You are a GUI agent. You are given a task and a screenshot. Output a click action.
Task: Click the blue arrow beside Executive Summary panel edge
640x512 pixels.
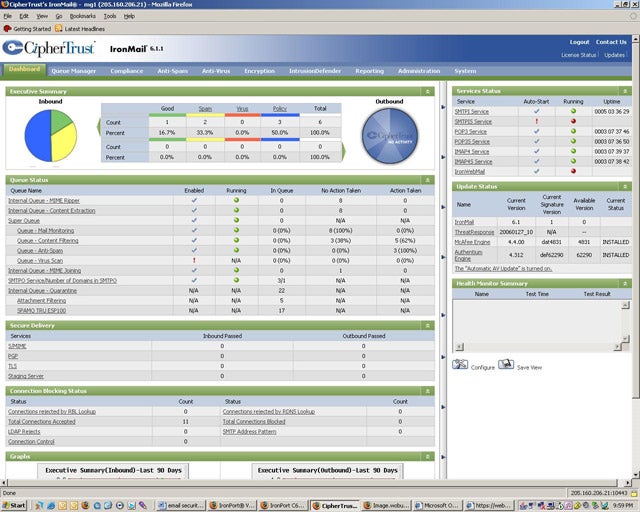click(443, 107)
